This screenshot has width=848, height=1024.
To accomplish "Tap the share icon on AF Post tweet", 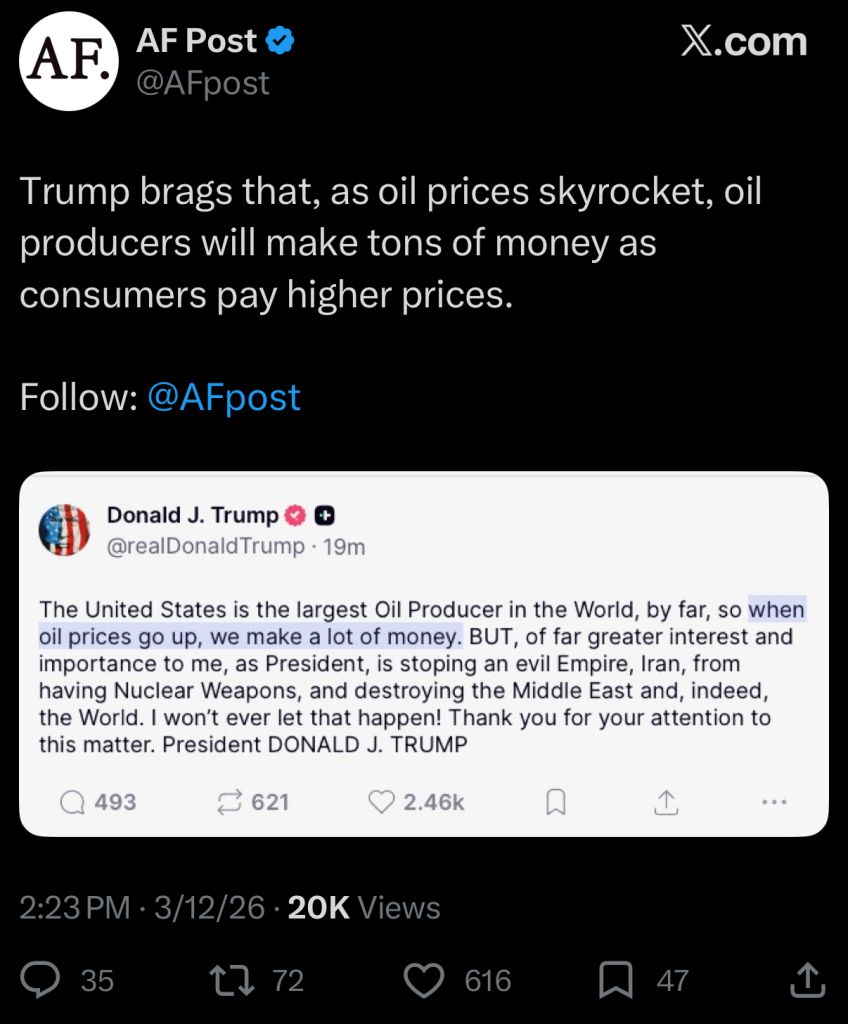I will pyautogui.click(x=806, y=981).
